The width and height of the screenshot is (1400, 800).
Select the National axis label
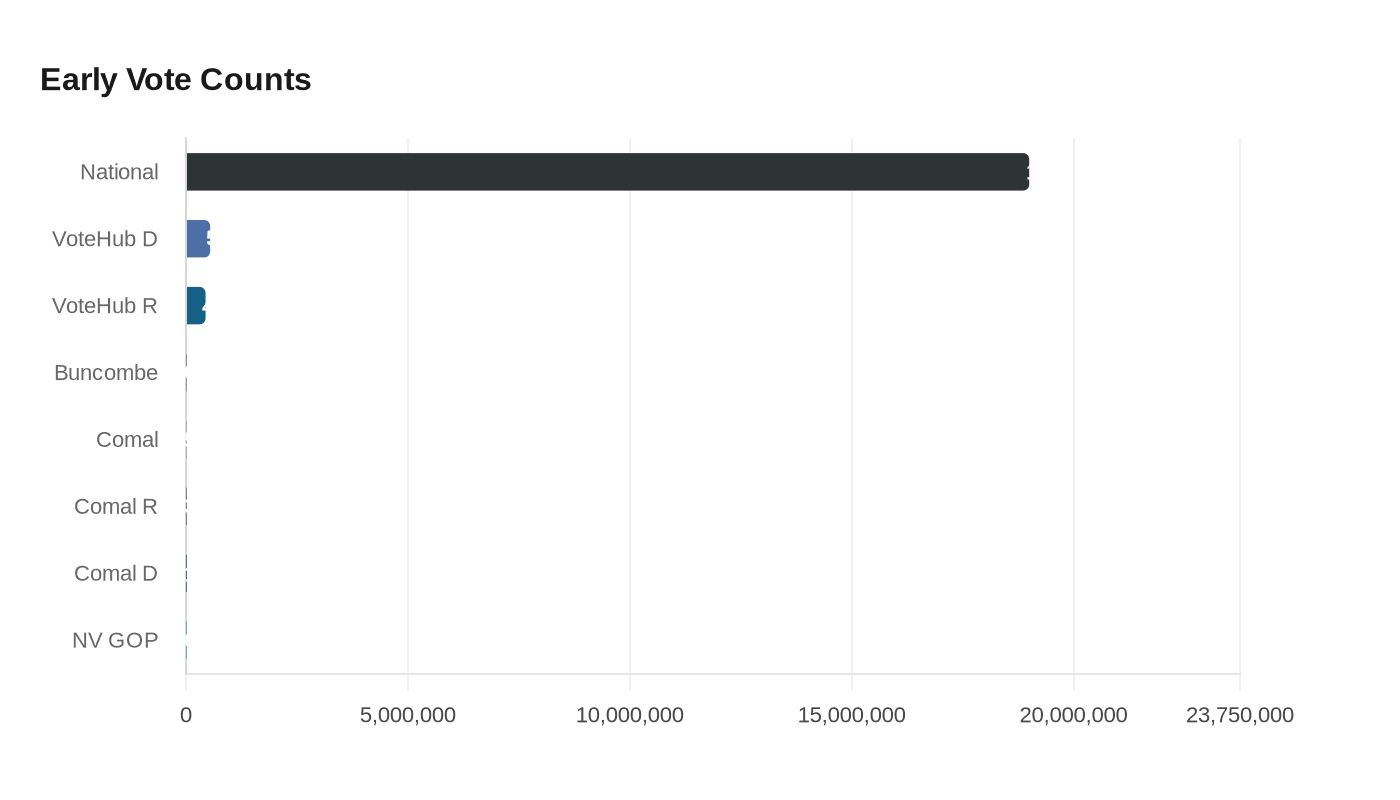119,172
